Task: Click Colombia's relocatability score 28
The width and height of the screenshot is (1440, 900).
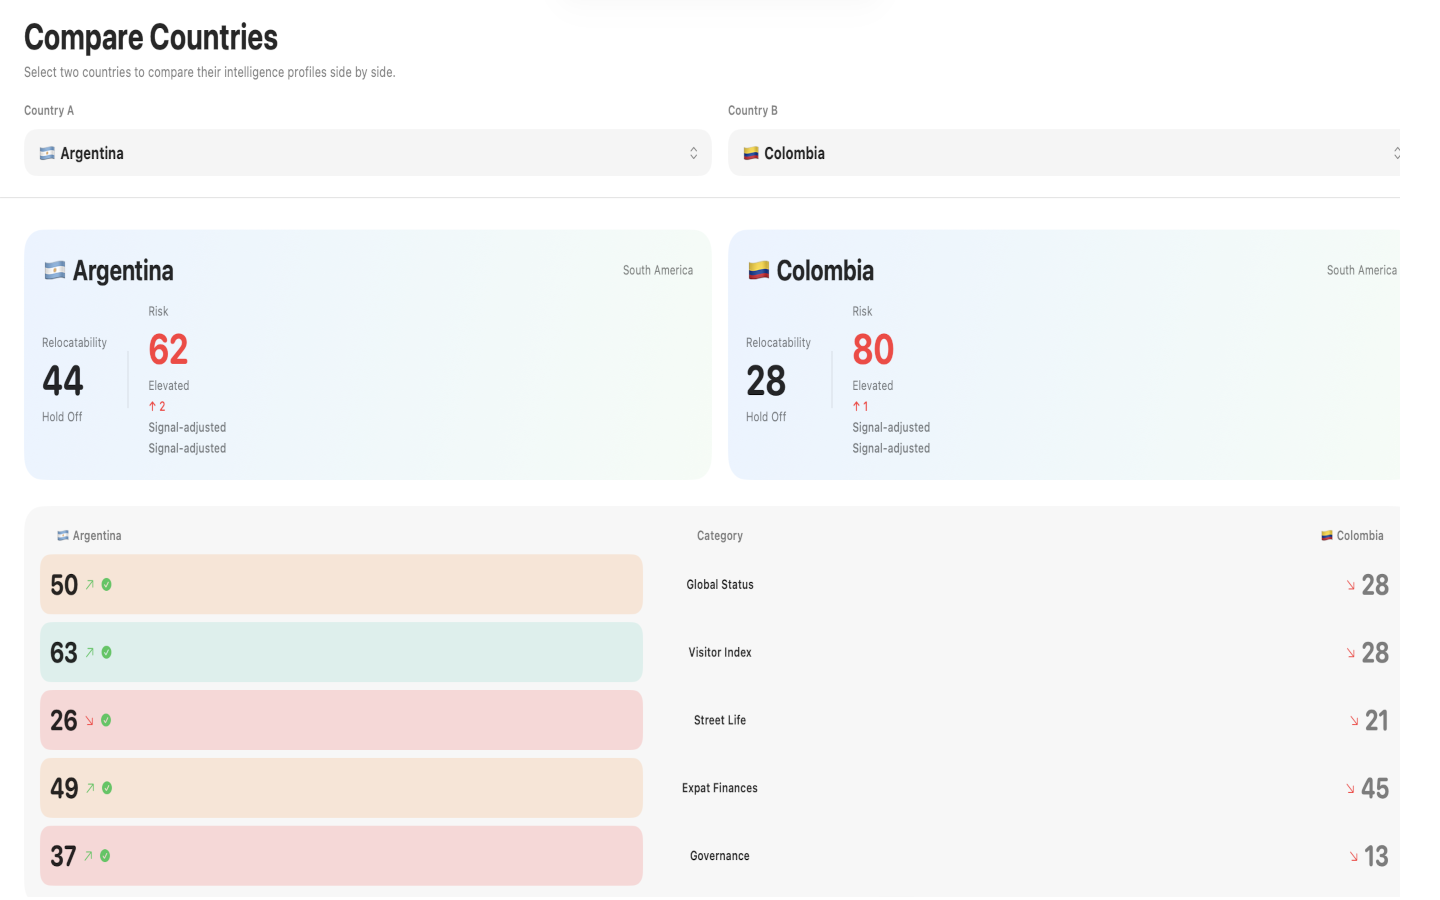Action: coord(766,381)
